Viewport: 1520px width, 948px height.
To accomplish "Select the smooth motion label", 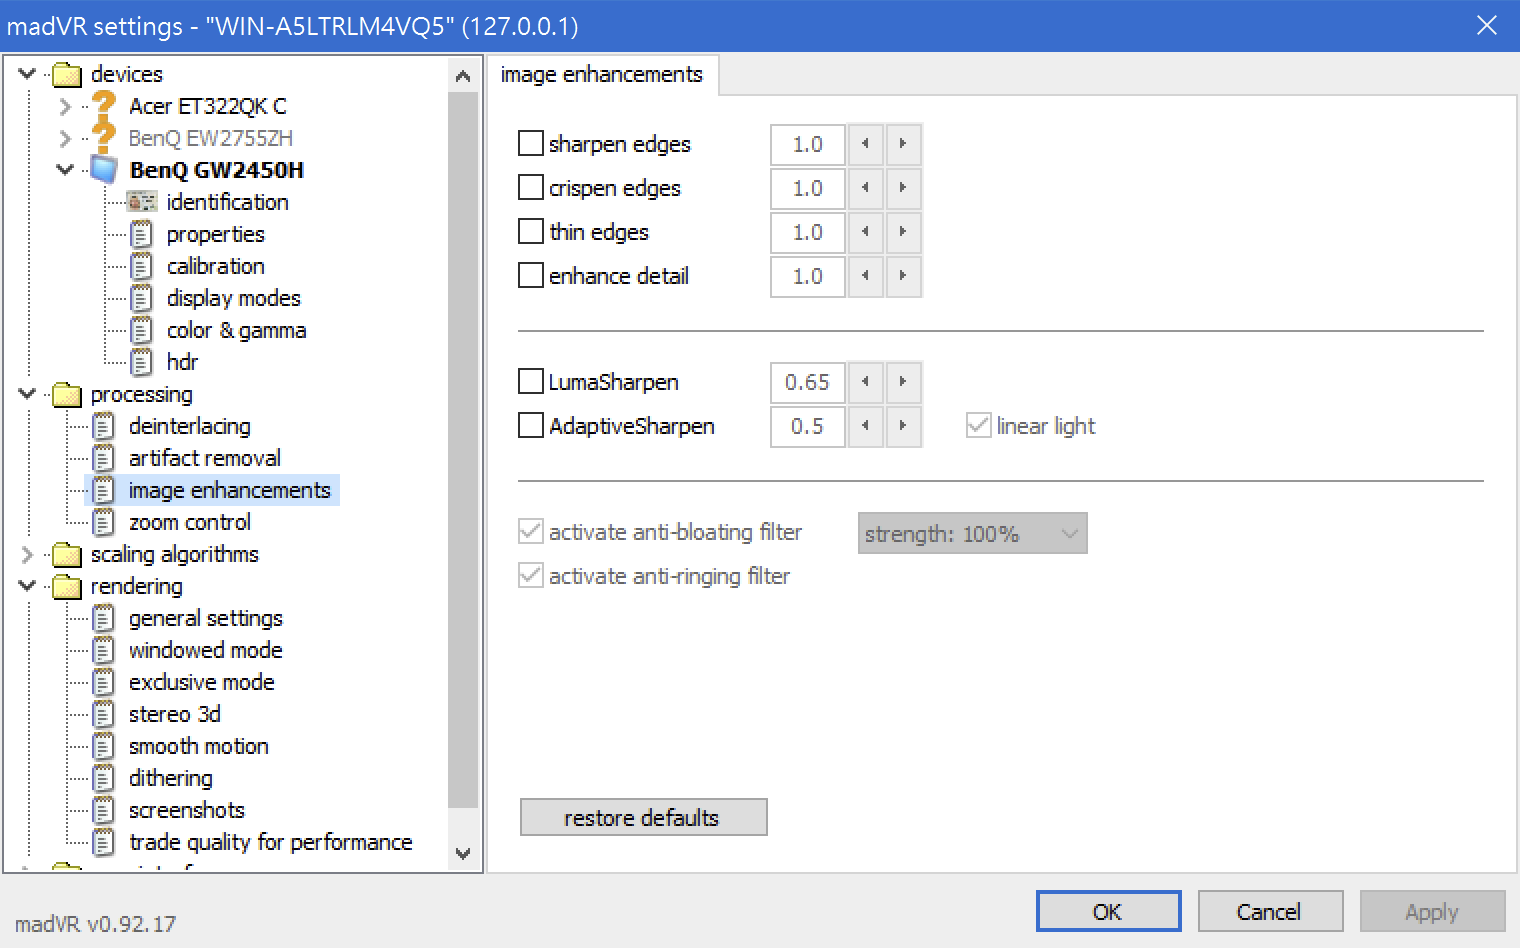I will pos(198,746).
